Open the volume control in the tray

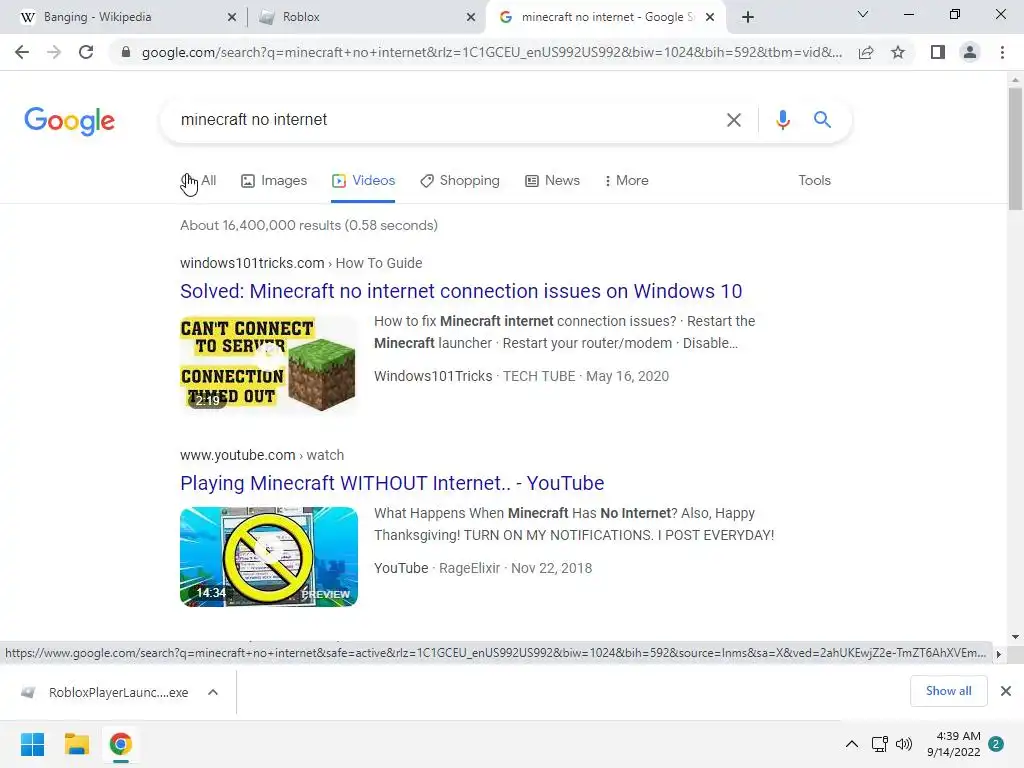[x=904, y=744]
